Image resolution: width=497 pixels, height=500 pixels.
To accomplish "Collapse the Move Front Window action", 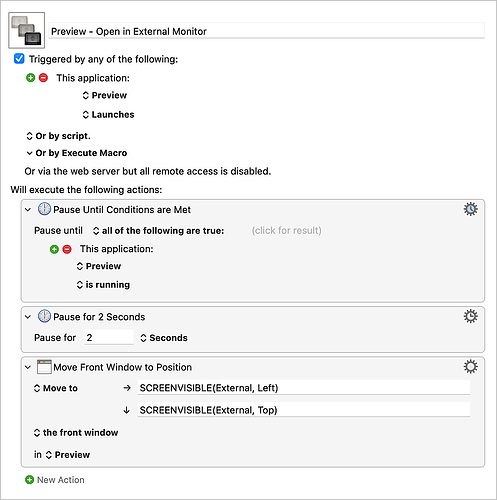I will (28, 367).
